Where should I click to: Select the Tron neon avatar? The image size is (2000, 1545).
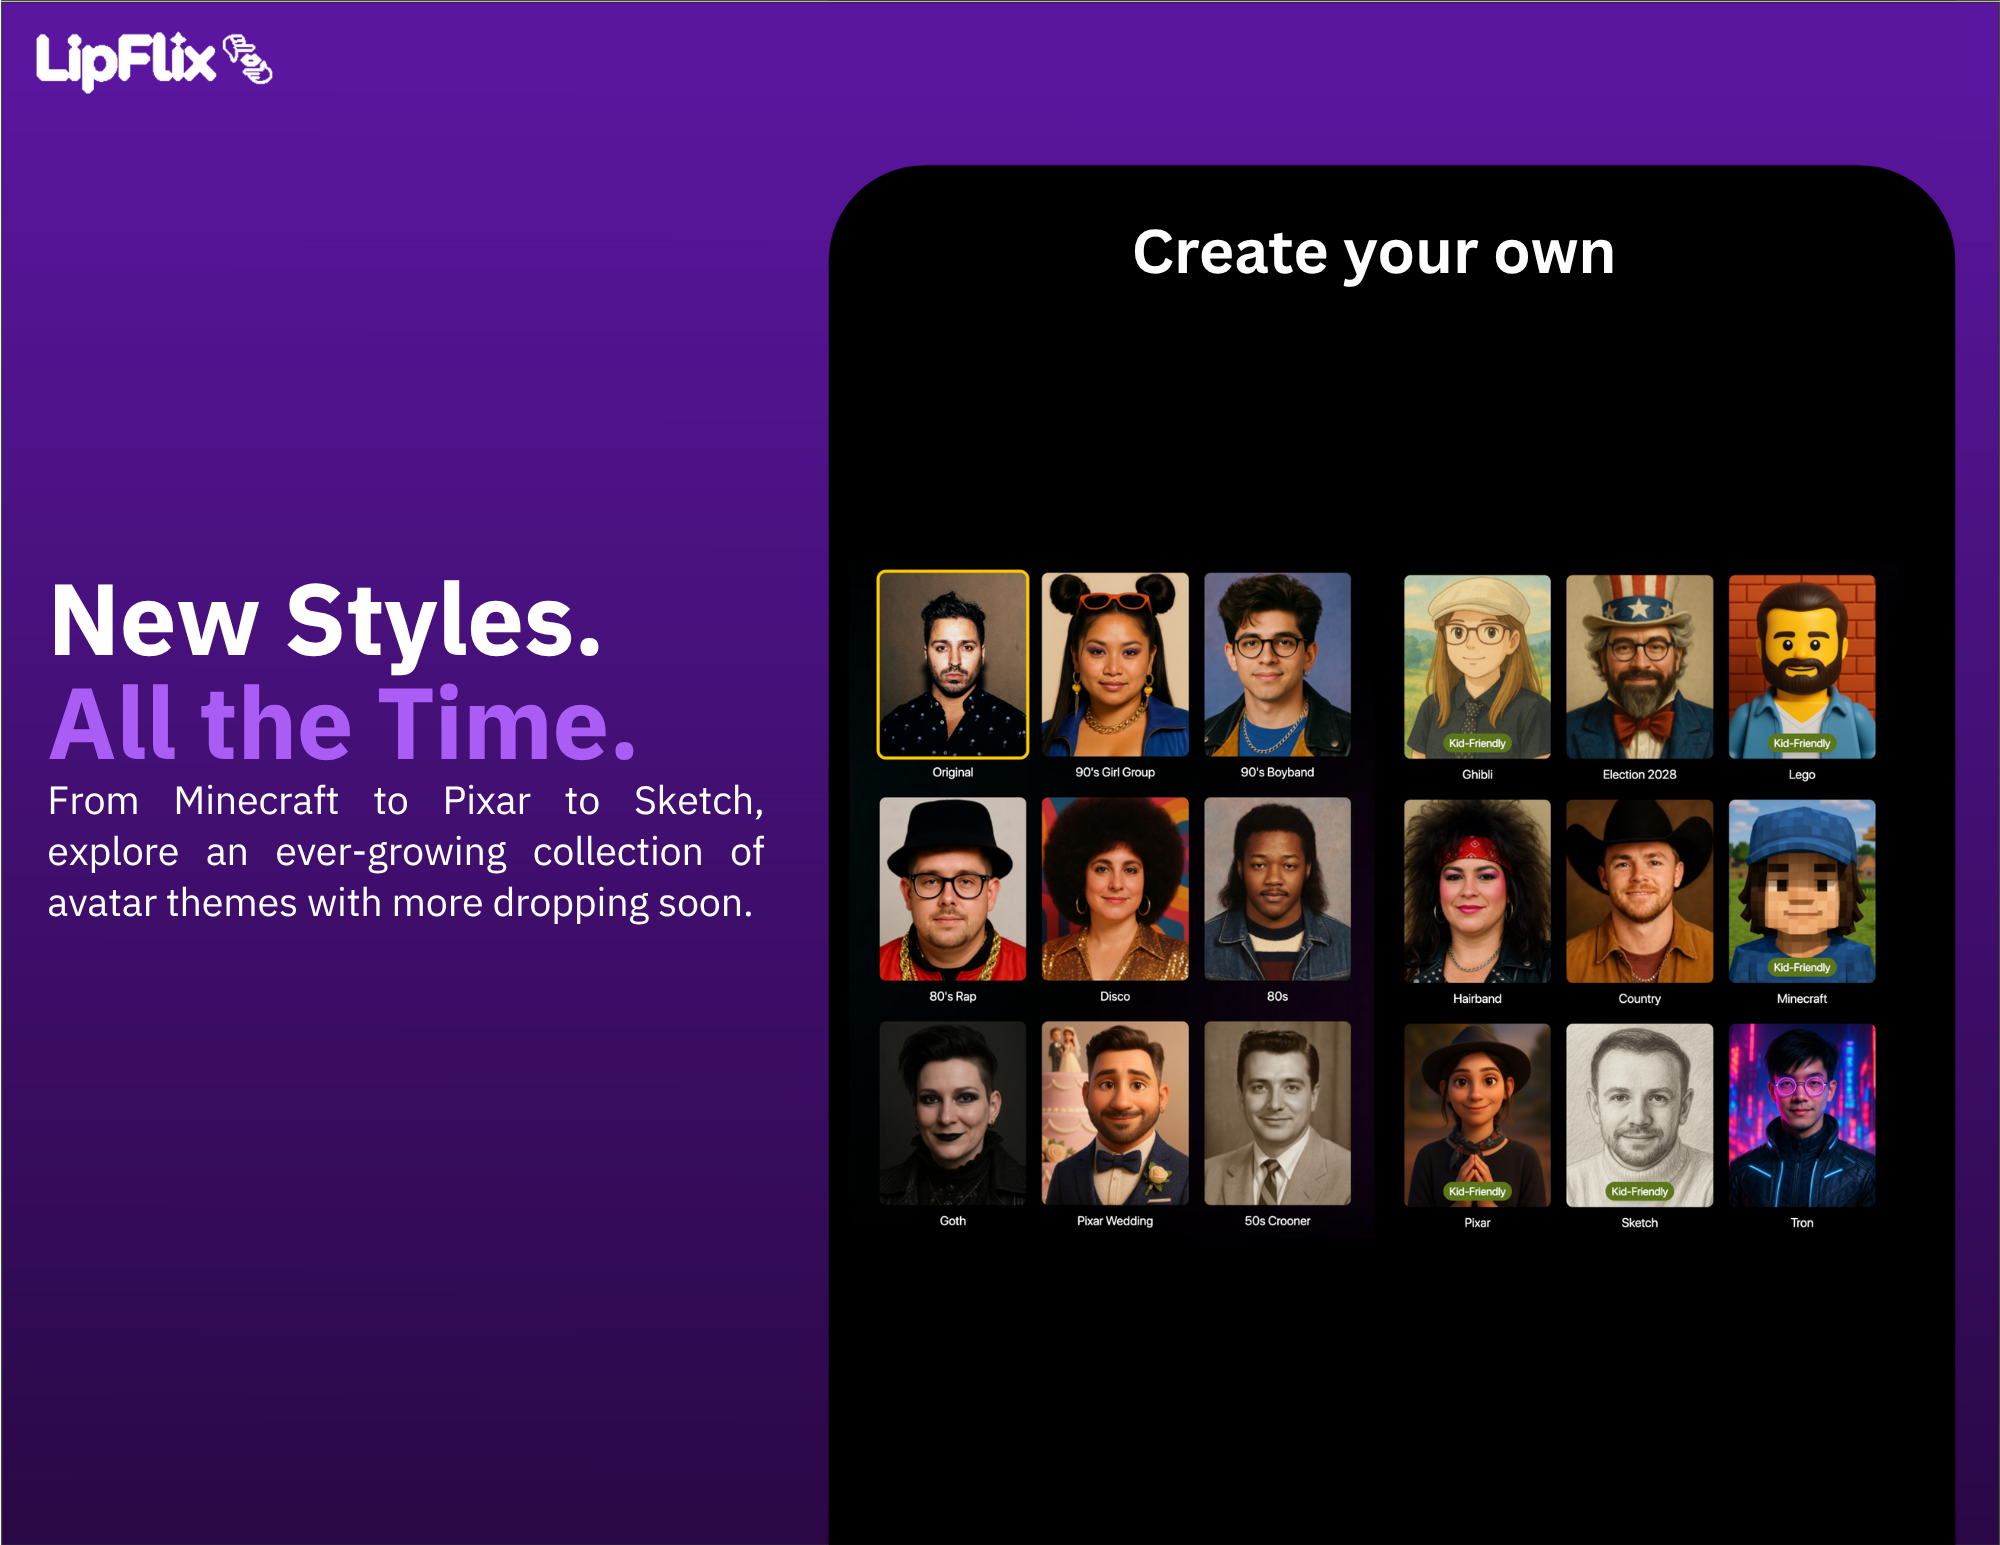(x=1802, y=1115)
